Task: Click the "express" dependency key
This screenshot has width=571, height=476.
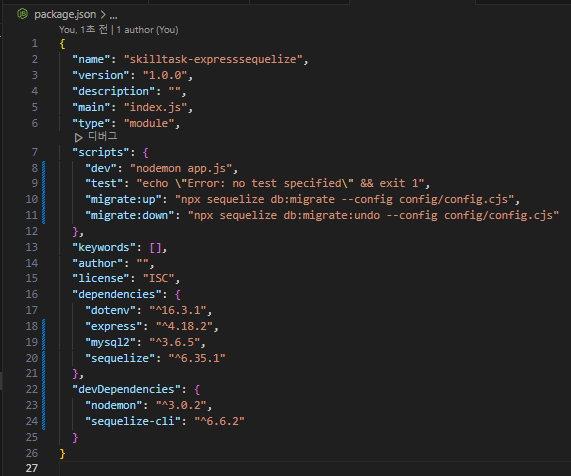Action: (x=114, y=326)
